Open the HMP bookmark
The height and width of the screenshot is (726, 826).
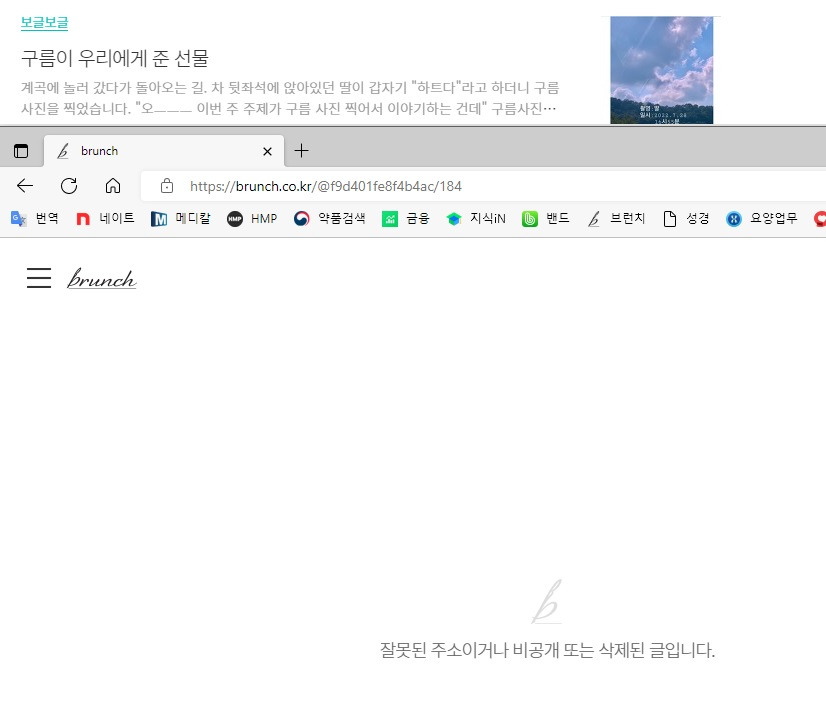tap(252, 219)
